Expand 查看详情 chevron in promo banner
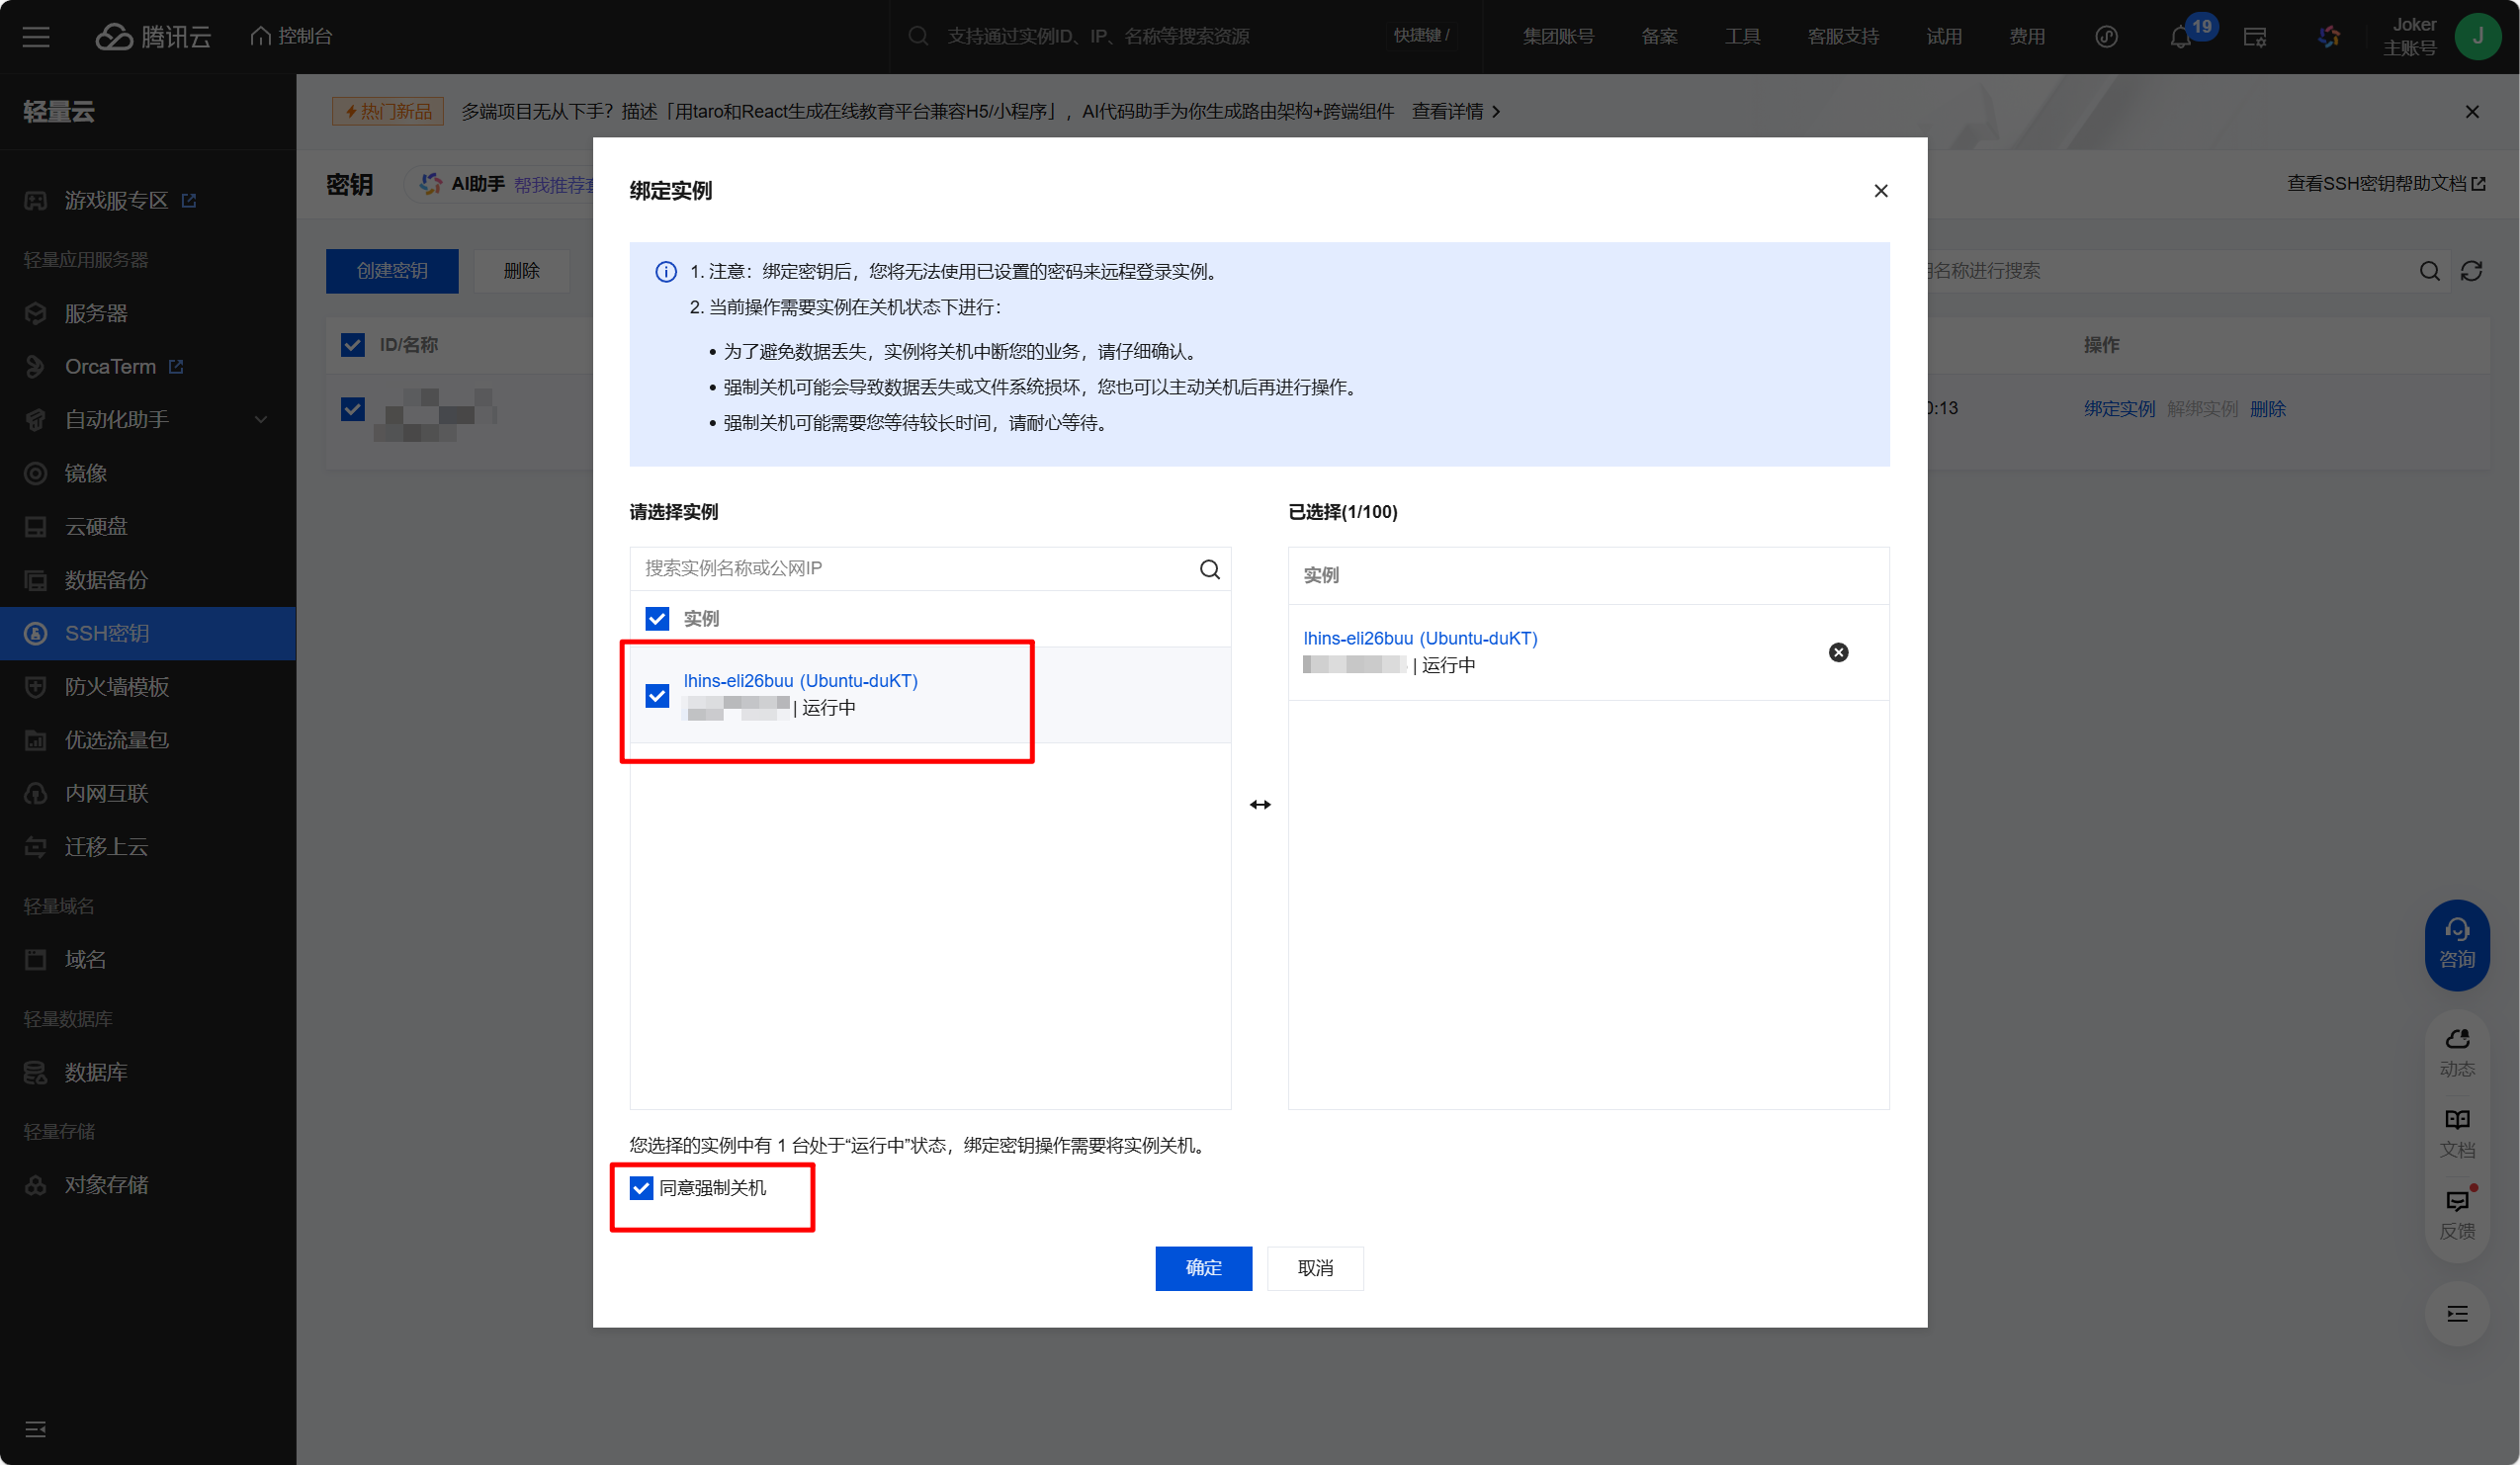 pyautogui.click(x=1496, y=112)
